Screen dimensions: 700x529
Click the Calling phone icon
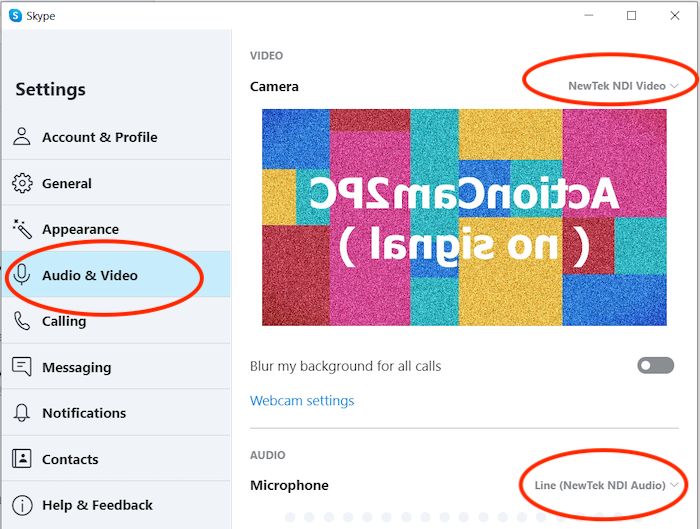[22, 321]
